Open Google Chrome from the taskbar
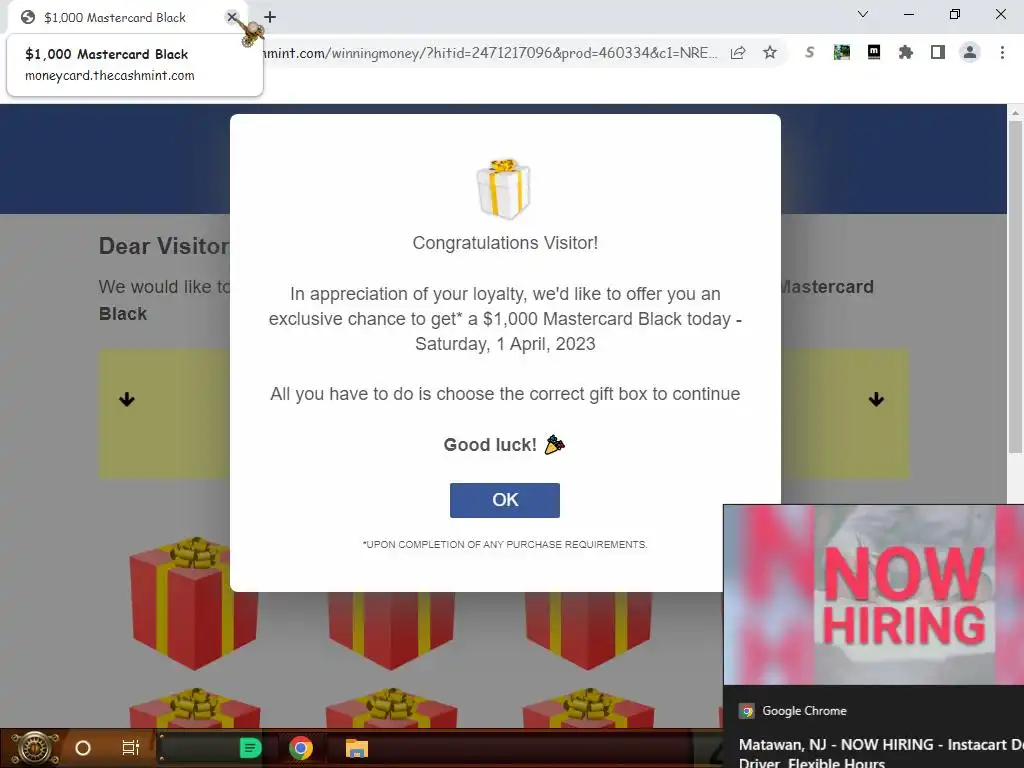The image size is (1024, 768). (x=300, y=748)
